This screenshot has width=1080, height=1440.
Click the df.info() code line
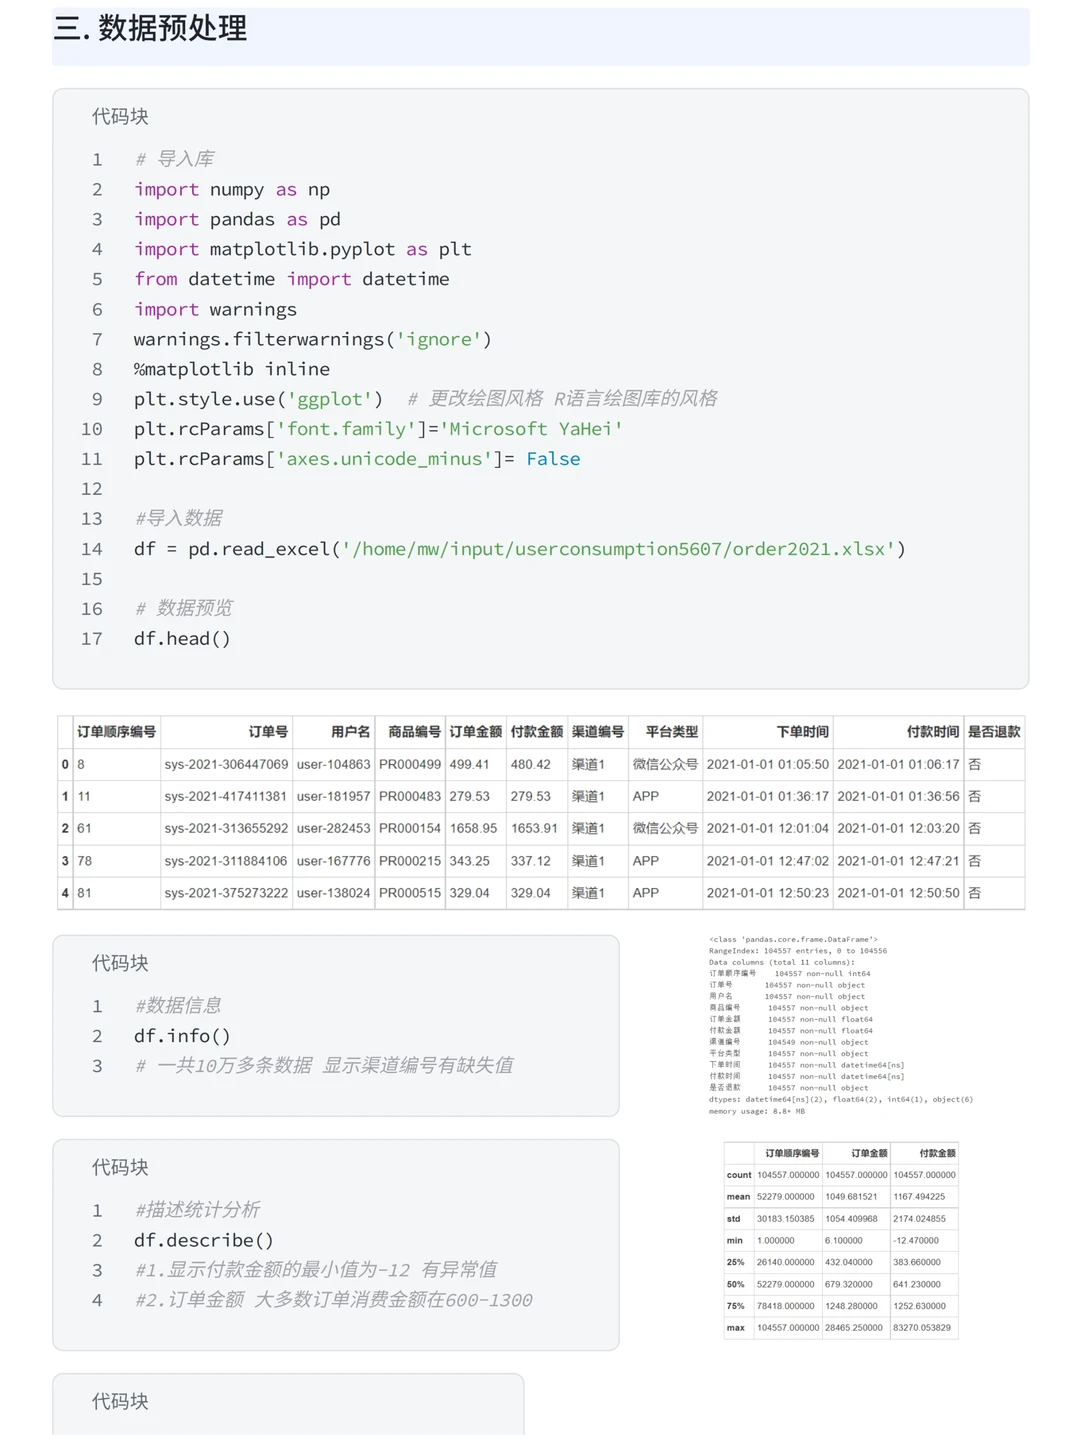click(182, 1036)
